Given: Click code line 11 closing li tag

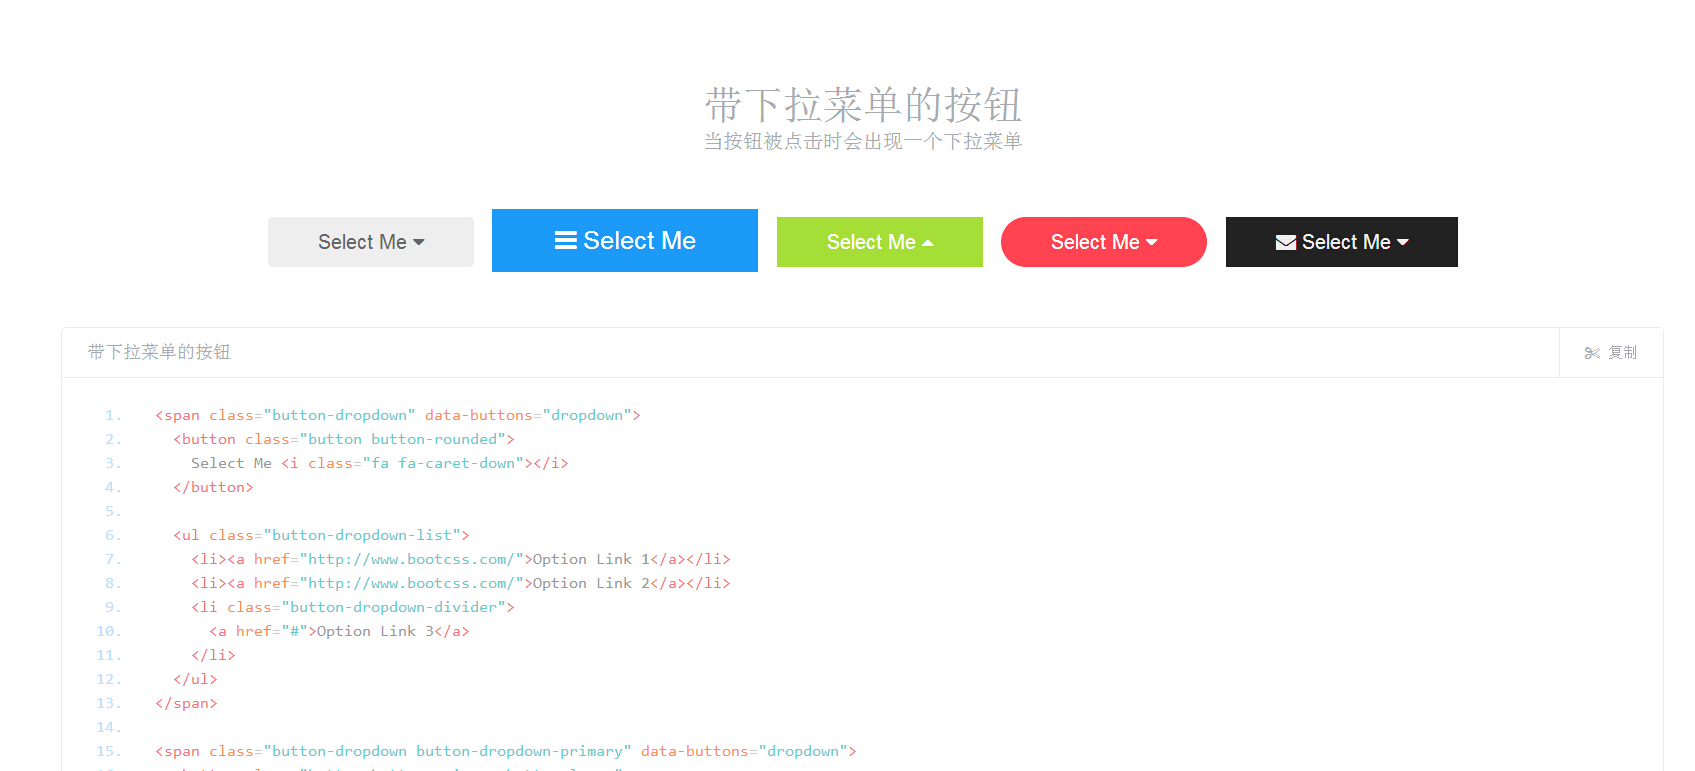Looking at the screenshot, I should click(213, 655).
